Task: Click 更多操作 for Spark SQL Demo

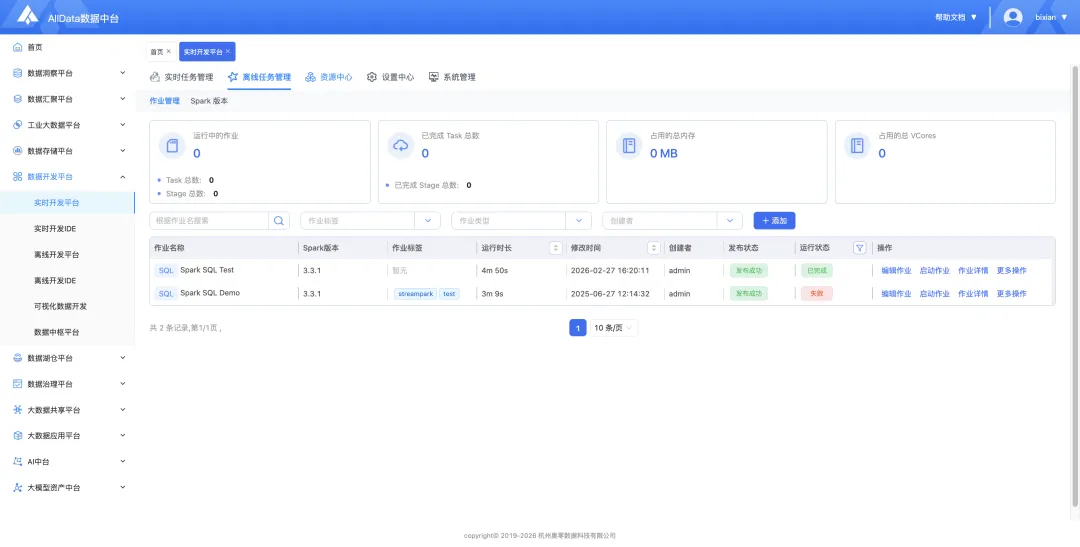Action: [x=1012, y=293]
